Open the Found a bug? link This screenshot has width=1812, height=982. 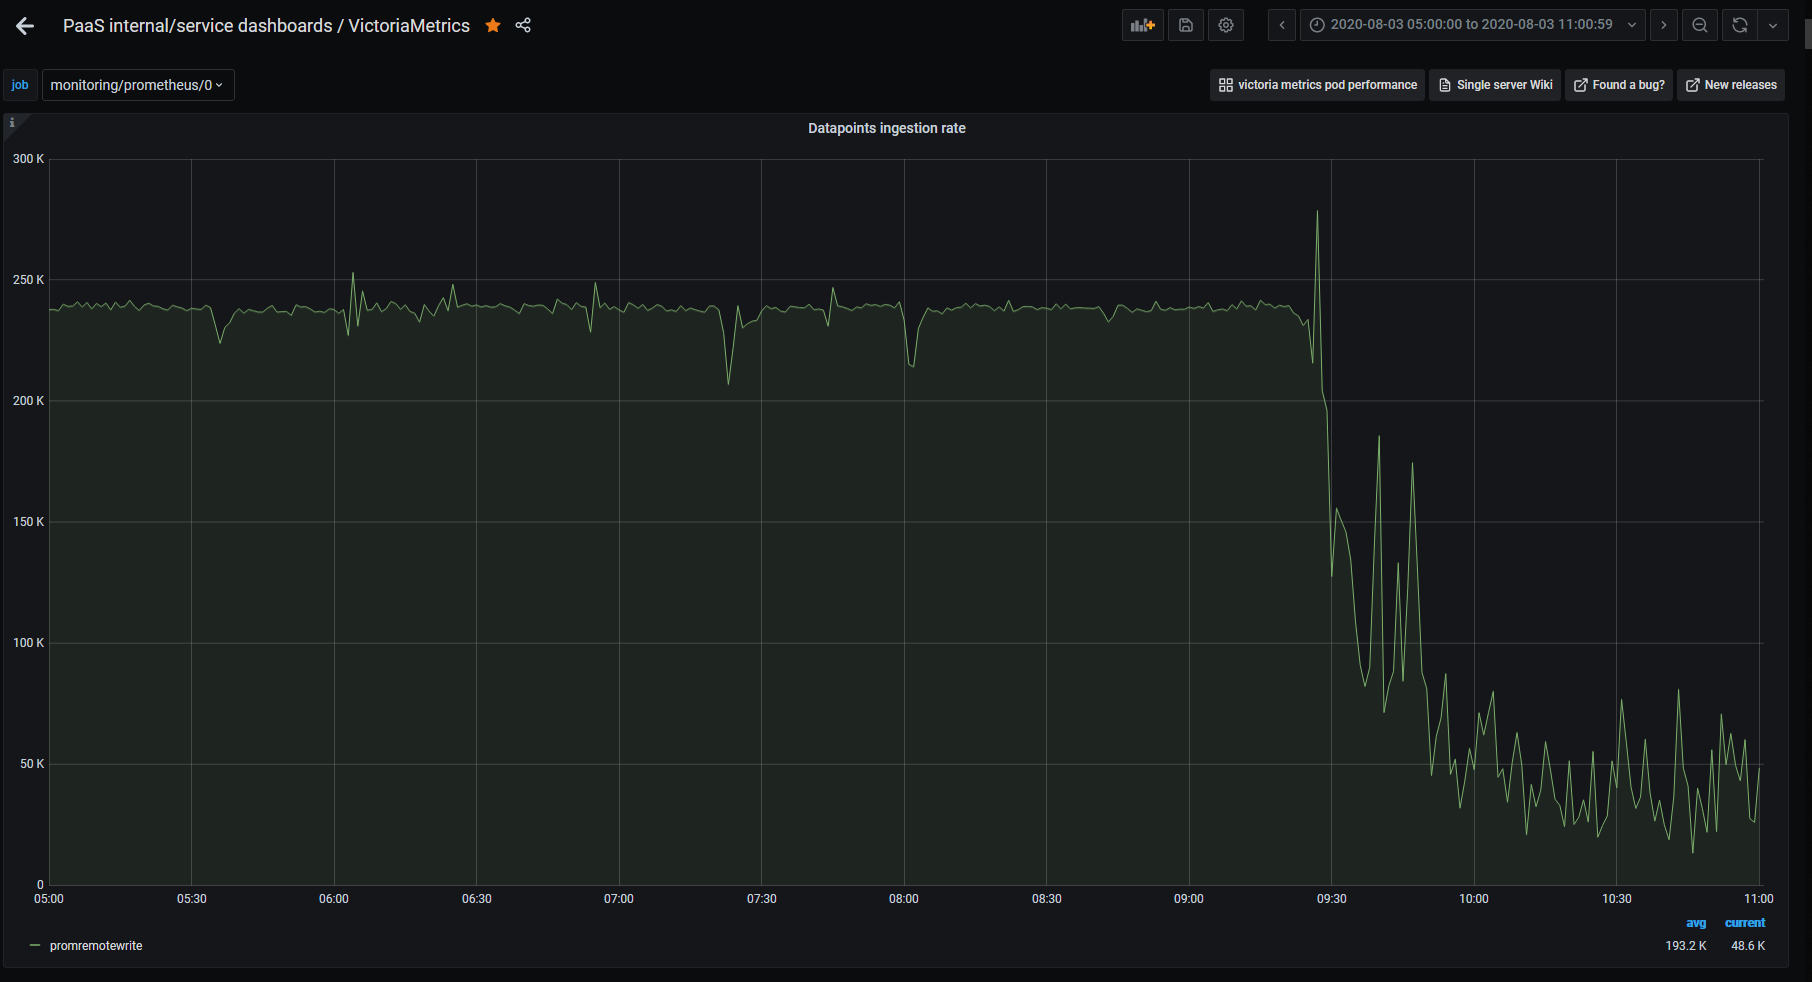1619,85
